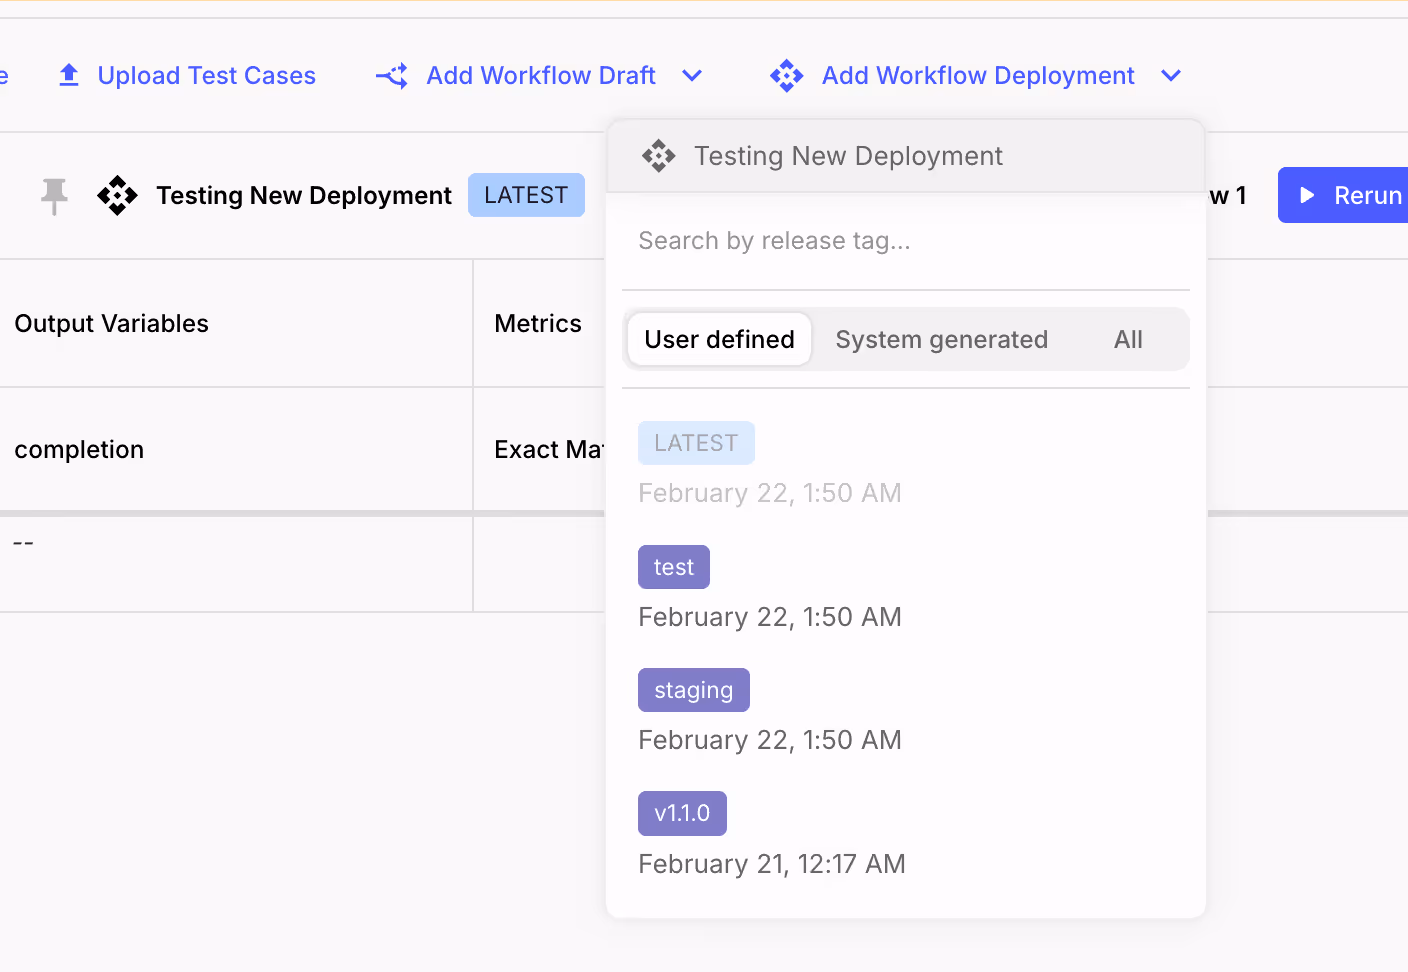
Task: Expand the Add Workflow Draft chevron
Action: tap(692, 76)
